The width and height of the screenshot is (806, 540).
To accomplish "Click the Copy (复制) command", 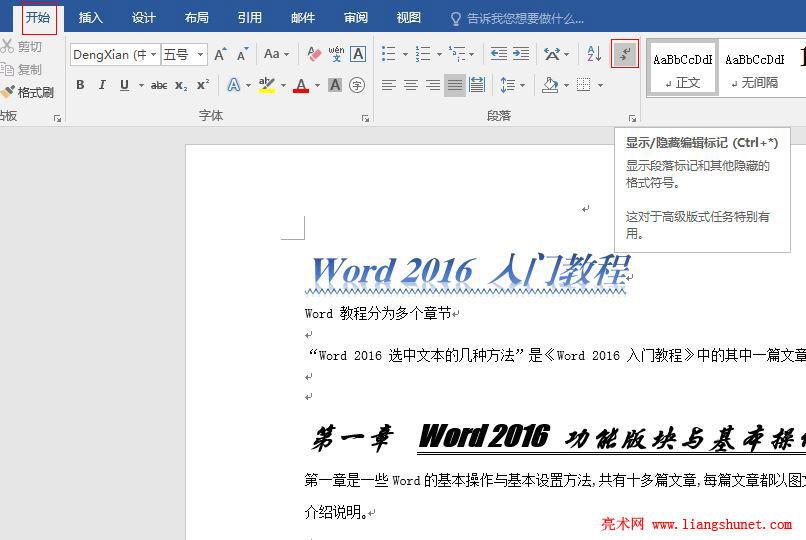I will click(22, 69).
